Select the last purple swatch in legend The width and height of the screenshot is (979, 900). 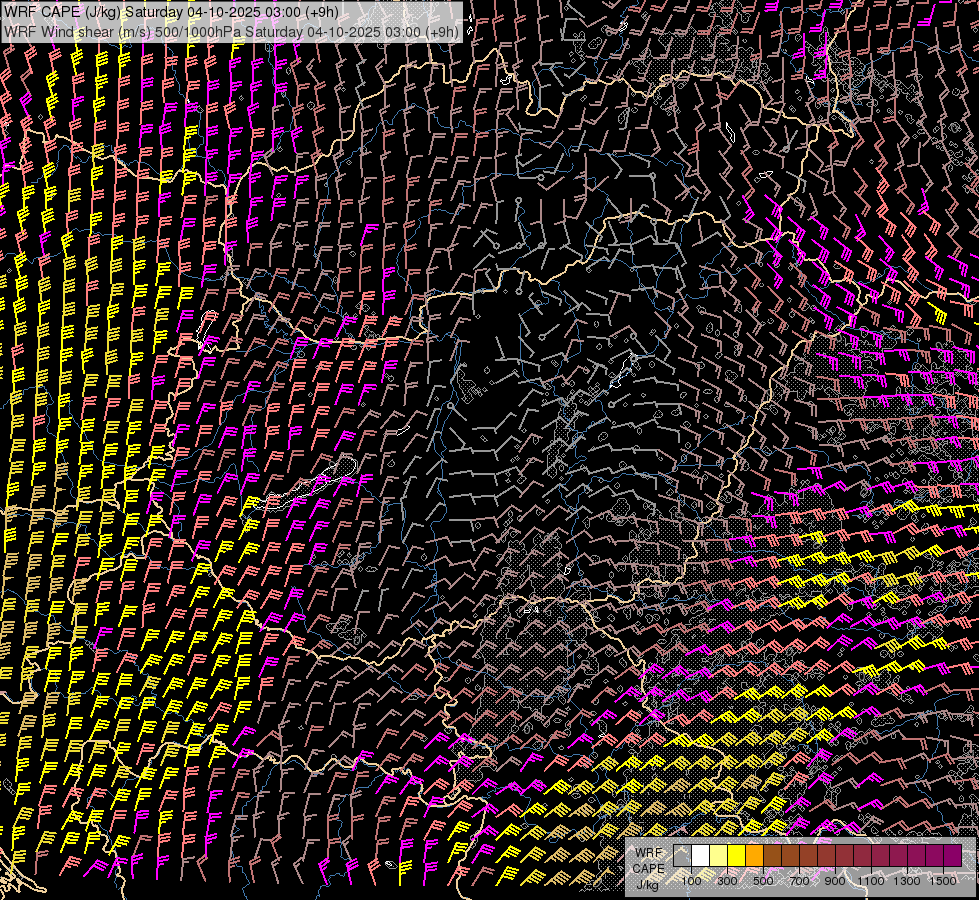(952, 856)
